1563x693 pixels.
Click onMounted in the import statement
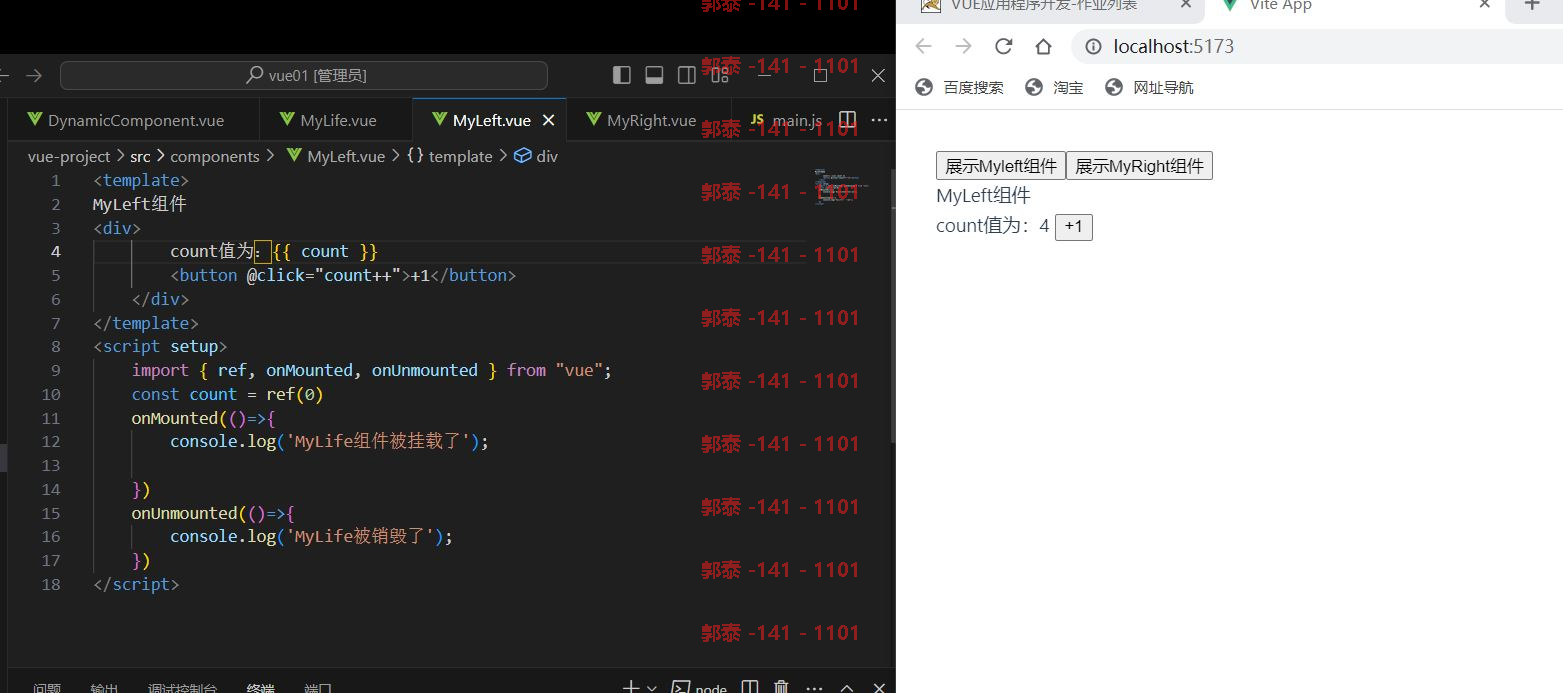coord(309,370)
